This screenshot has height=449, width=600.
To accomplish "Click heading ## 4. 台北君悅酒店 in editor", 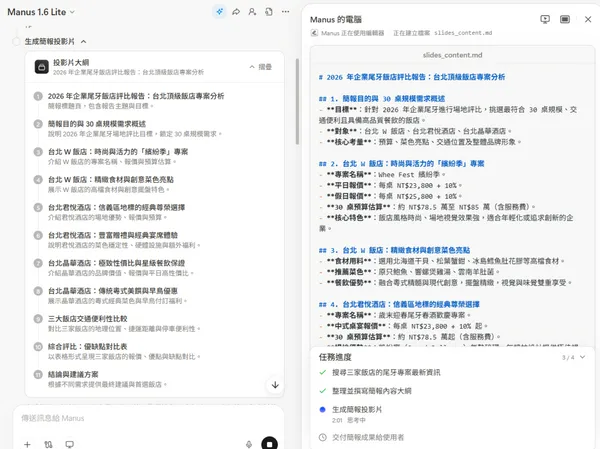I will pos(399,304).
